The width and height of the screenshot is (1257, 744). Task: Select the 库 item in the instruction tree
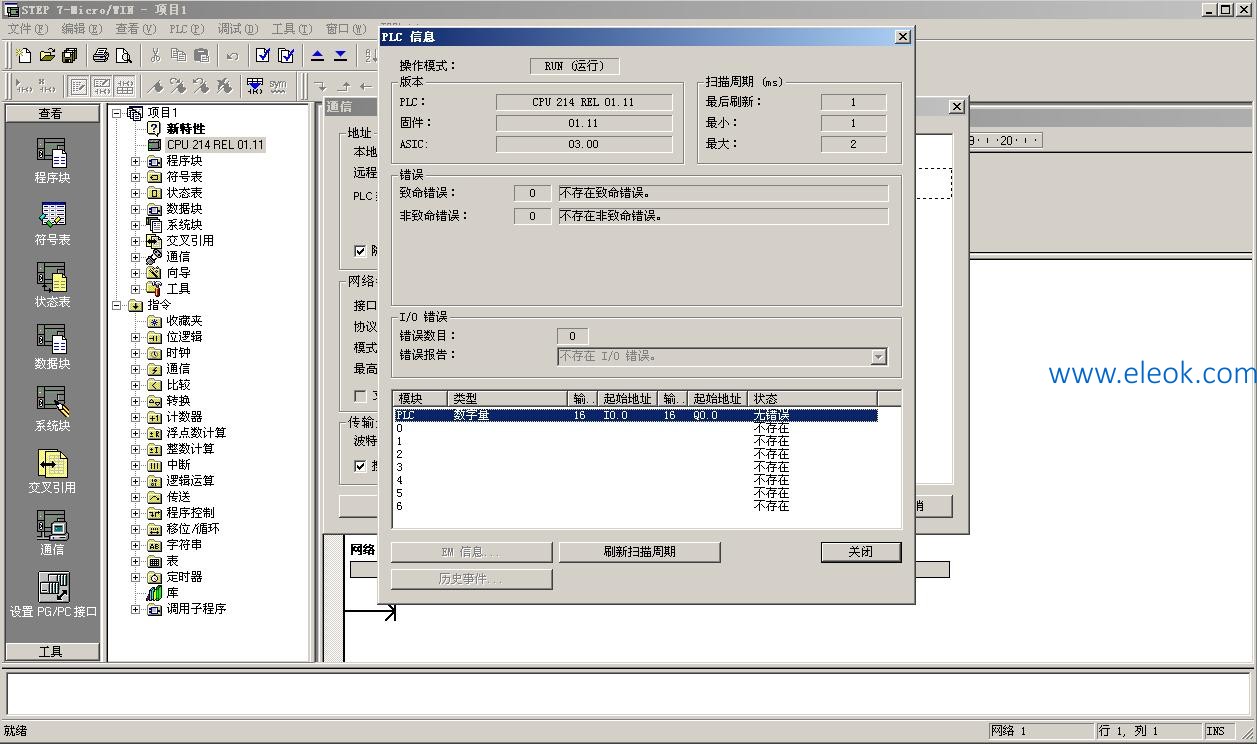point(172,593)
